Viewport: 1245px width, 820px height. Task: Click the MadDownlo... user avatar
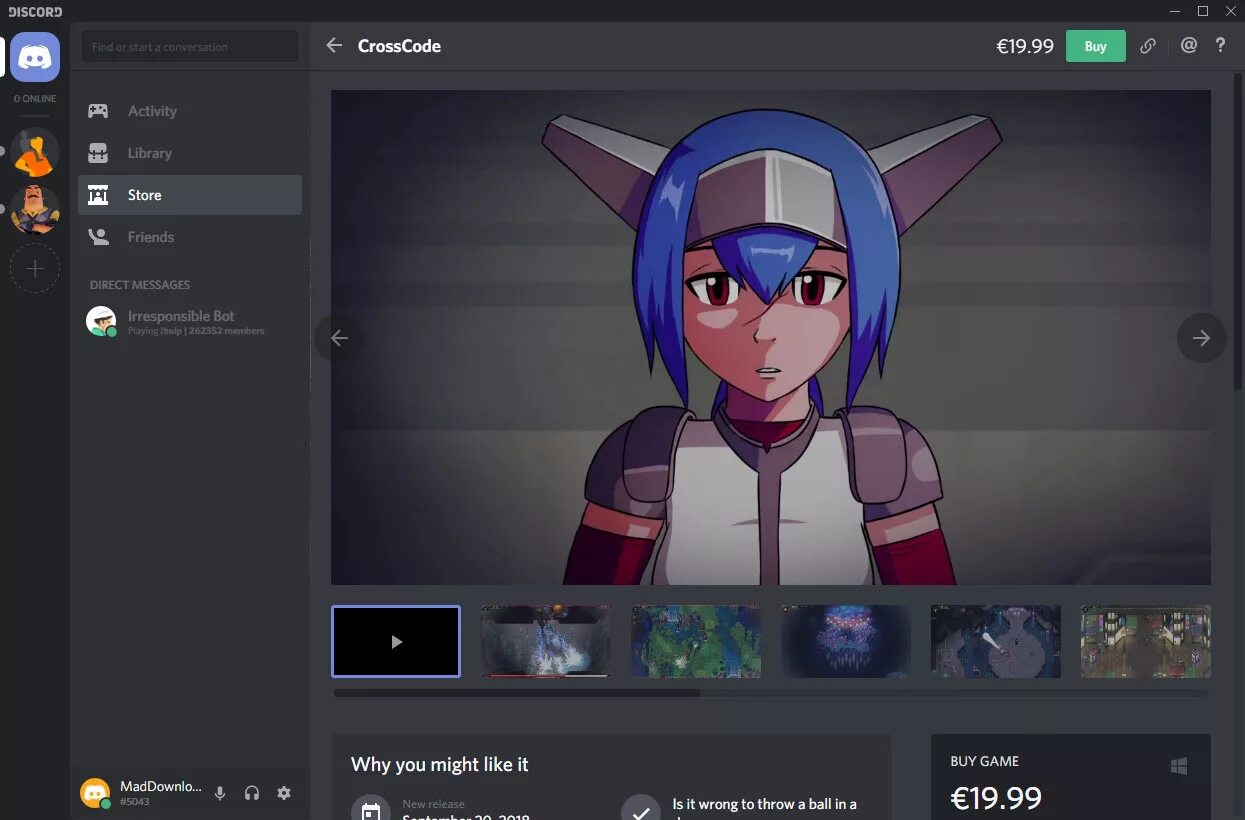pyautogui.click(x=95, y=793)
